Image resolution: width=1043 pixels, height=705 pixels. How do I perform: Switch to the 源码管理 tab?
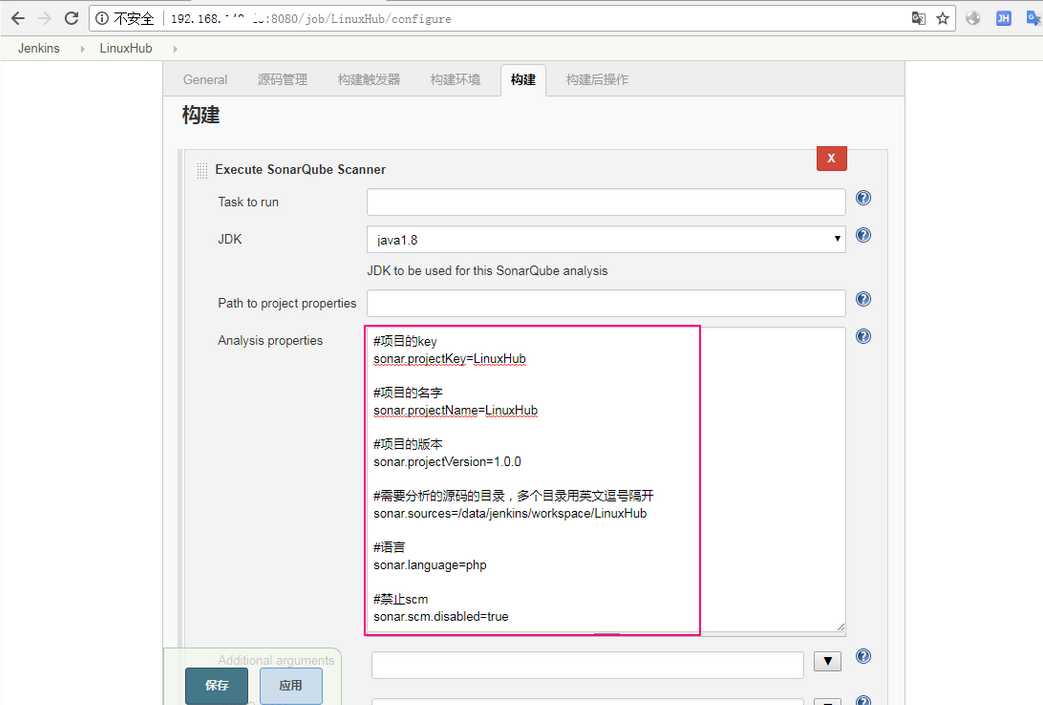[282, 80]
